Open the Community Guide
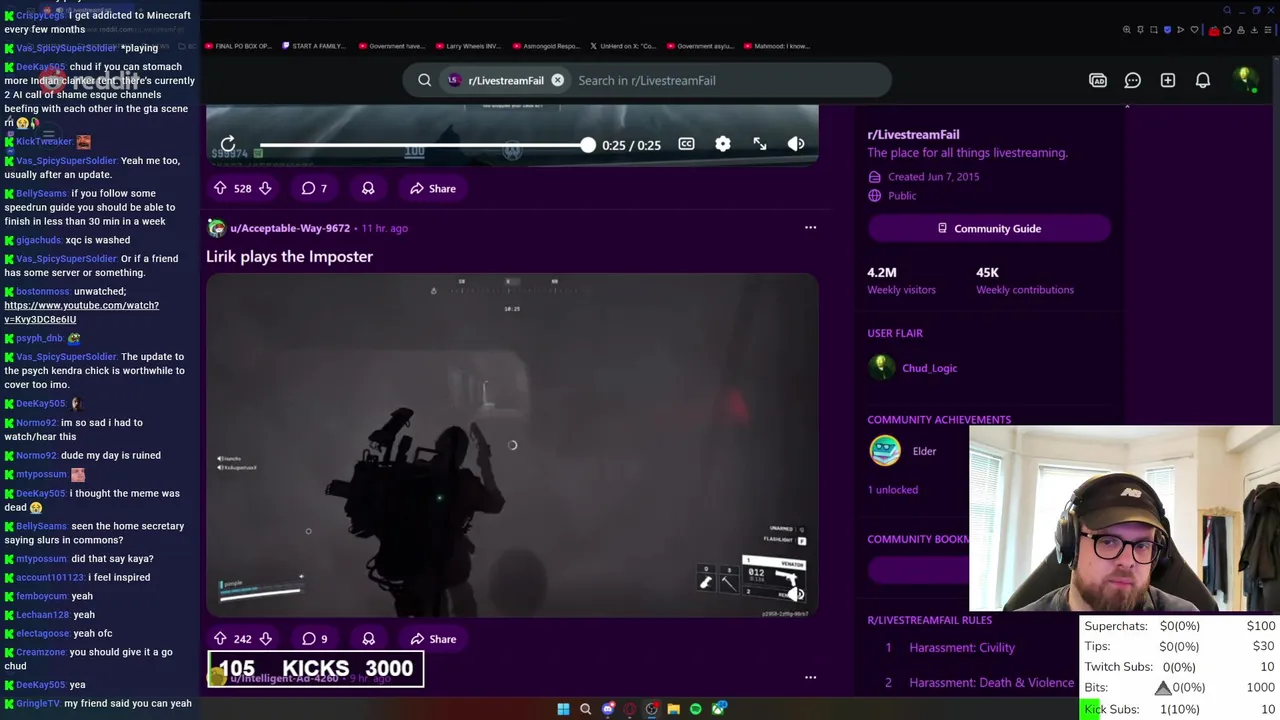The image size is (1280, 720). [x=989, y=228]
